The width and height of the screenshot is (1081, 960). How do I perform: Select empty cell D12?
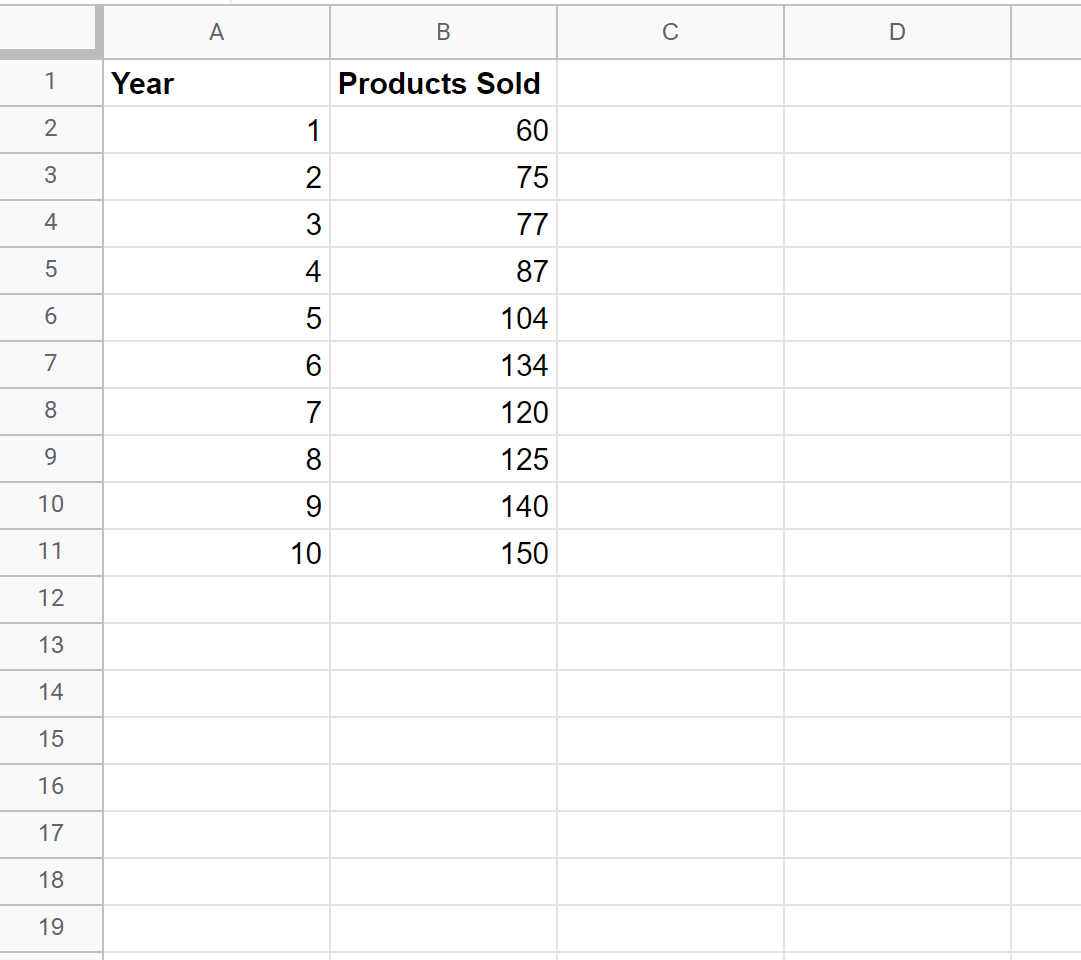tap(897, 599)
